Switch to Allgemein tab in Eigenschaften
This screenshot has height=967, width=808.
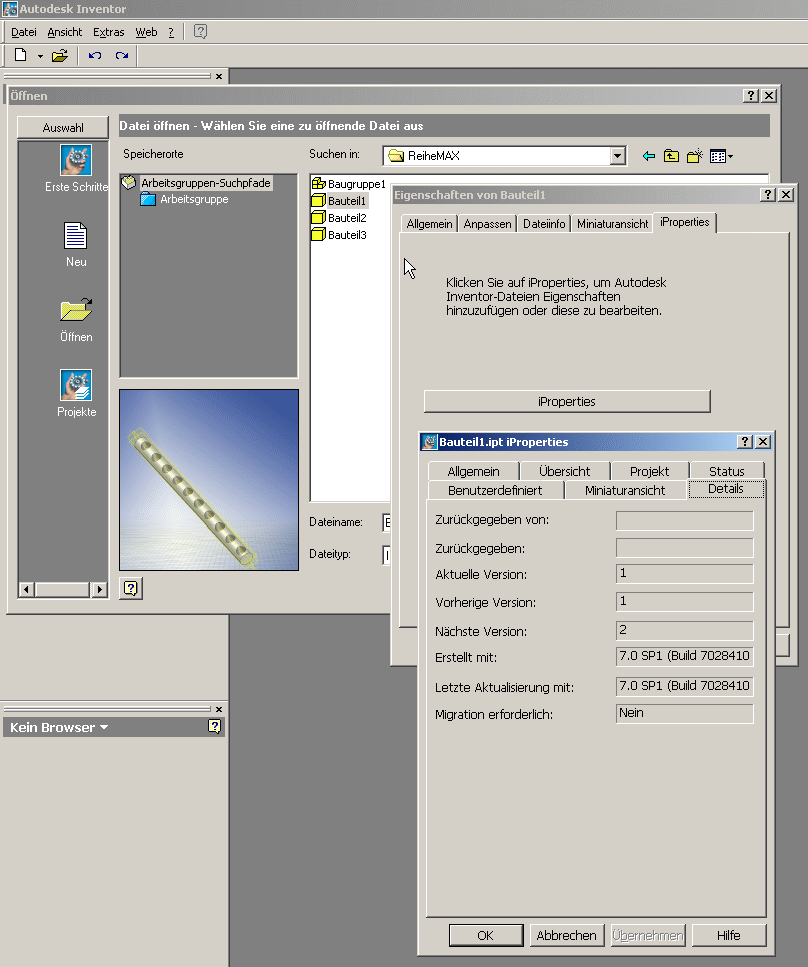pyautogui.click(x=429, y=224)
